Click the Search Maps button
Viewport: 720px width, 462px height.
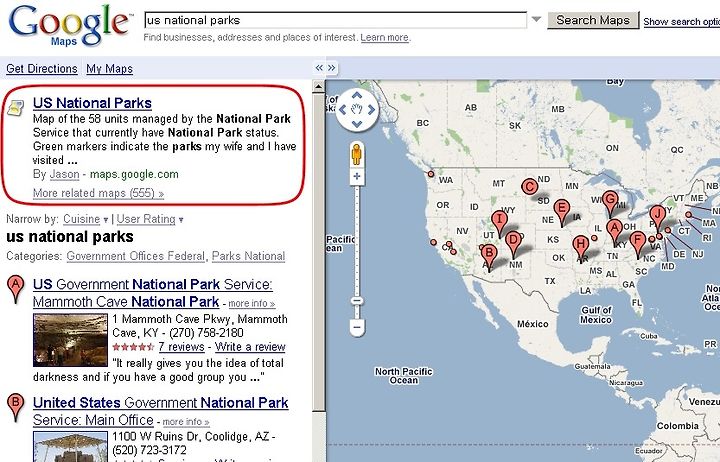click(593, 20)
